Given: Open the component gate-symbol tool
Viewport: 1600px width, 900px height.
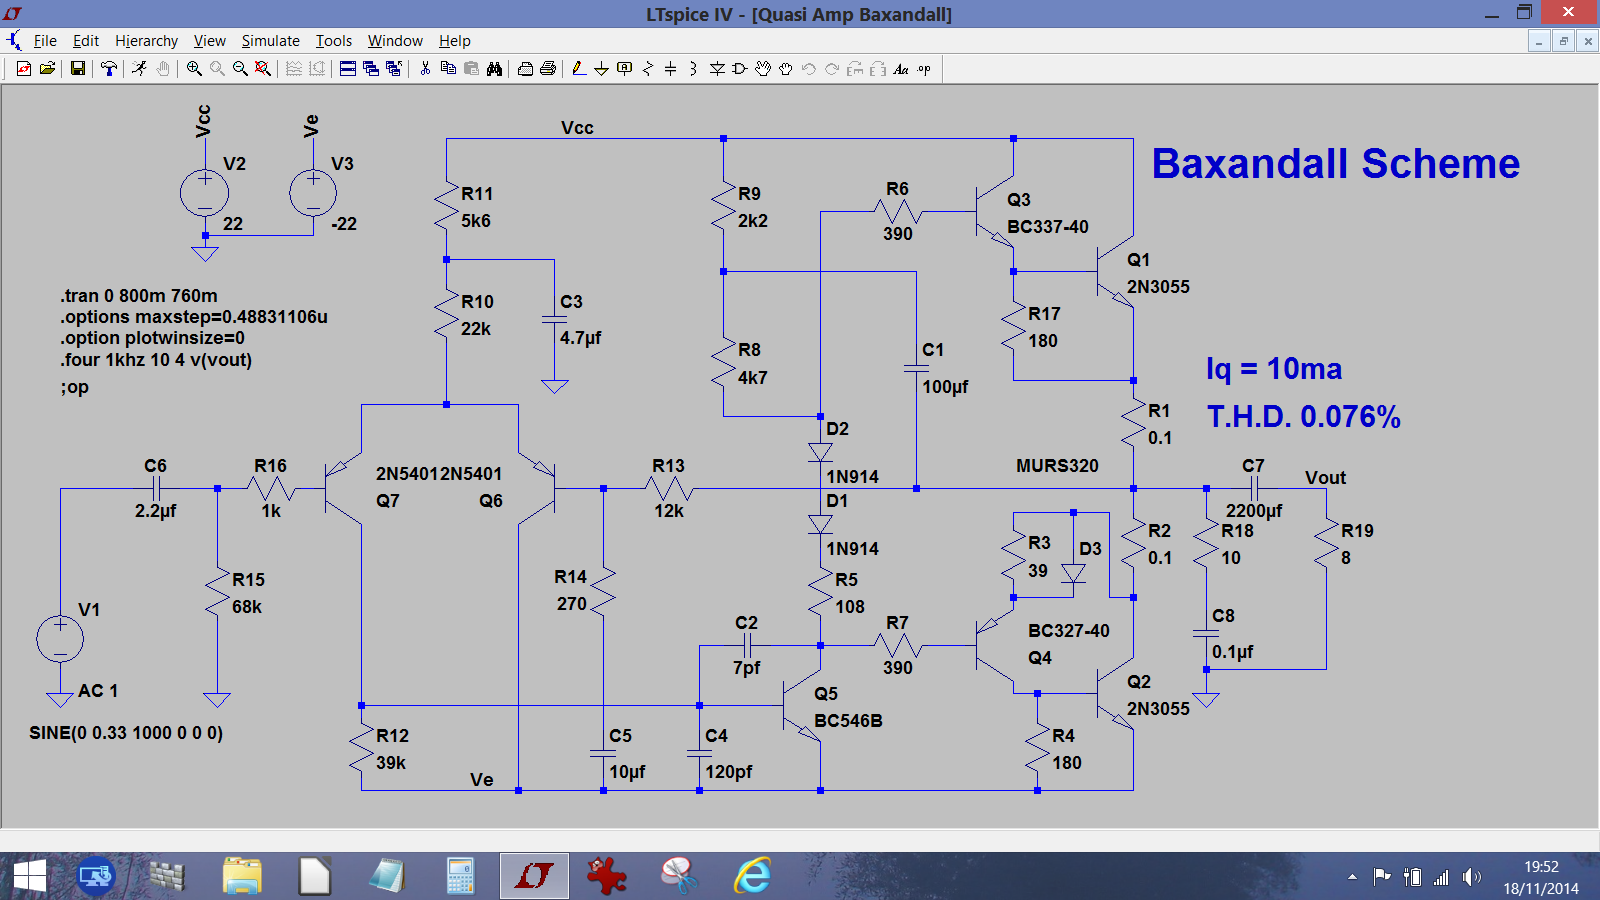Looking at the screenshot, I should (740, 68).
